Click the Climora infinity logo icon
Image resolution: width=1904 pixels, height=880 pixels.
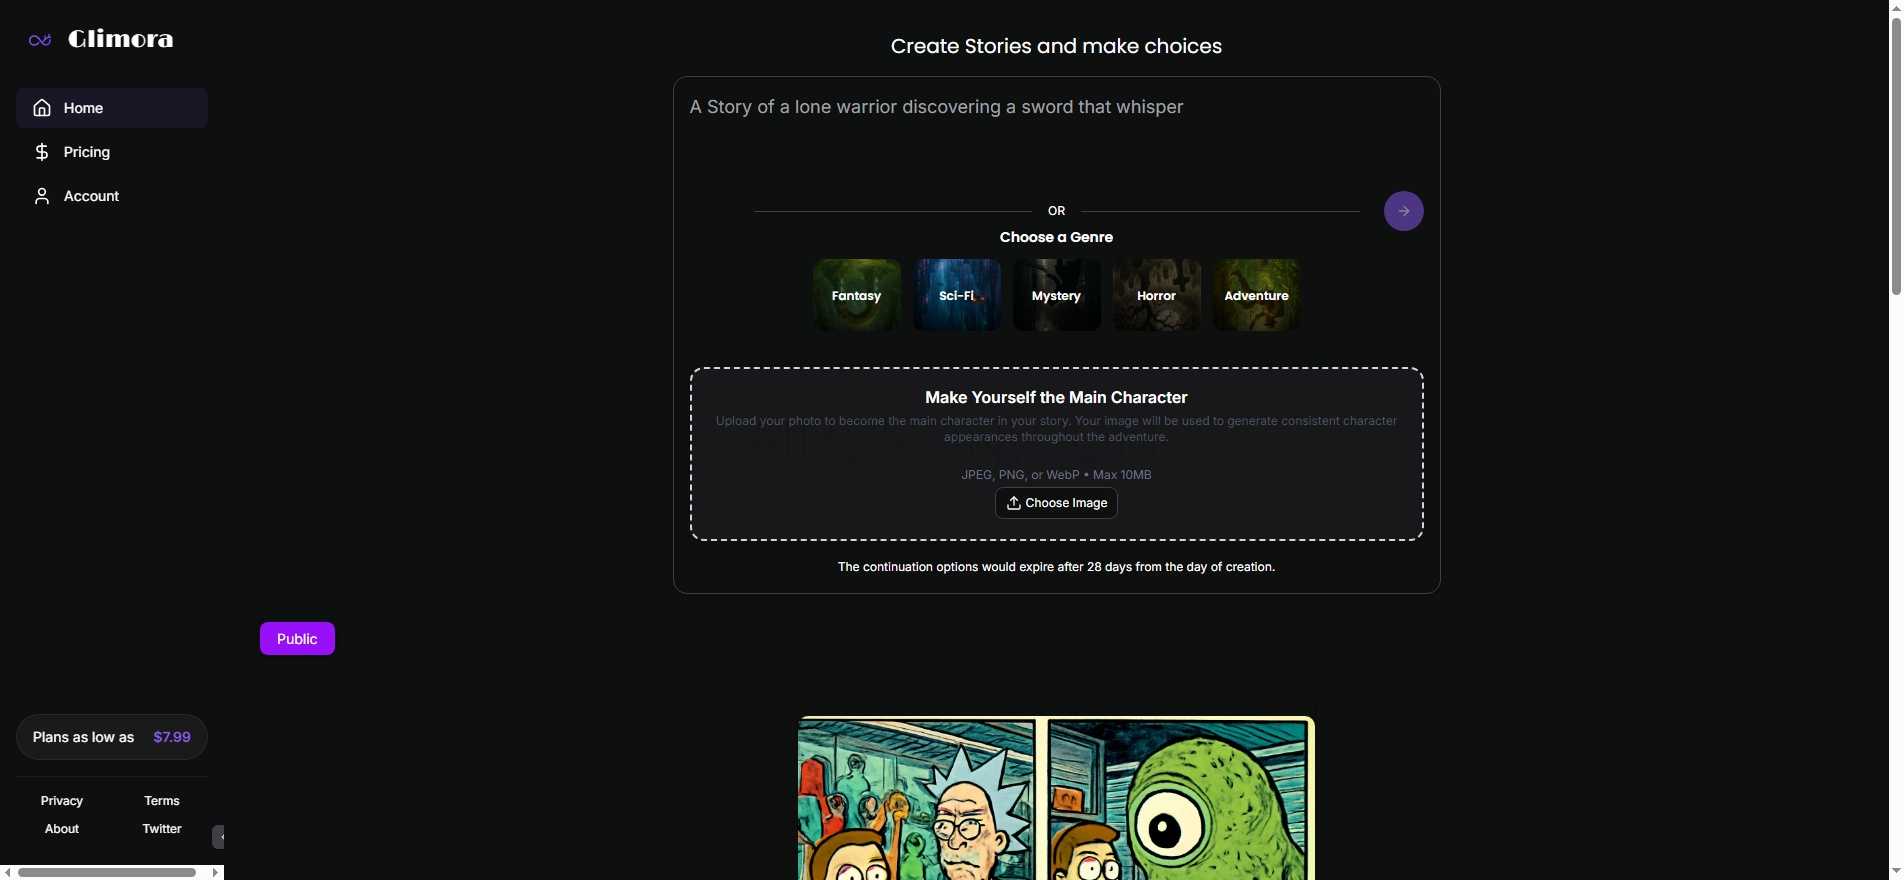click(40, 40)
